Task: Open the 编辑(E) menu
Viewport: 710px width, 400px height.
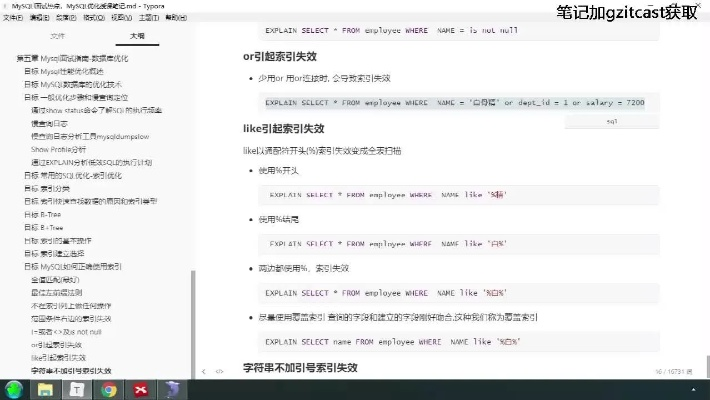Action: click(39, 18)
